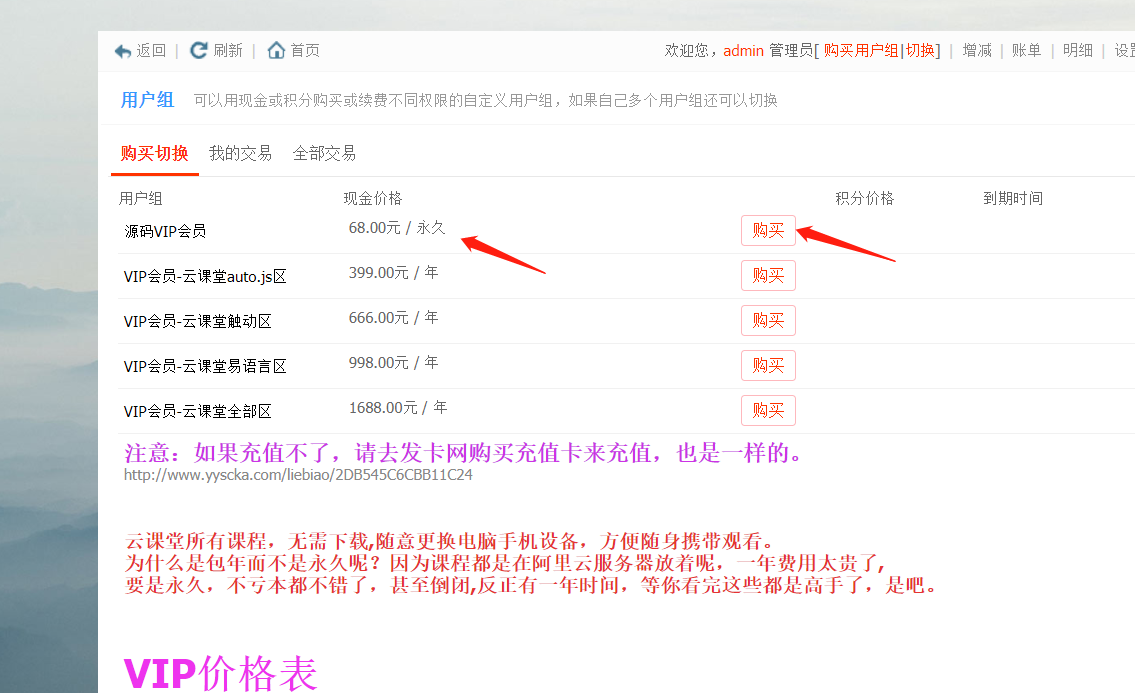Buy VIP会员-云课堂全部区 membership
This screenshot has width=1135, height=693.
click(x=768, y=410)
